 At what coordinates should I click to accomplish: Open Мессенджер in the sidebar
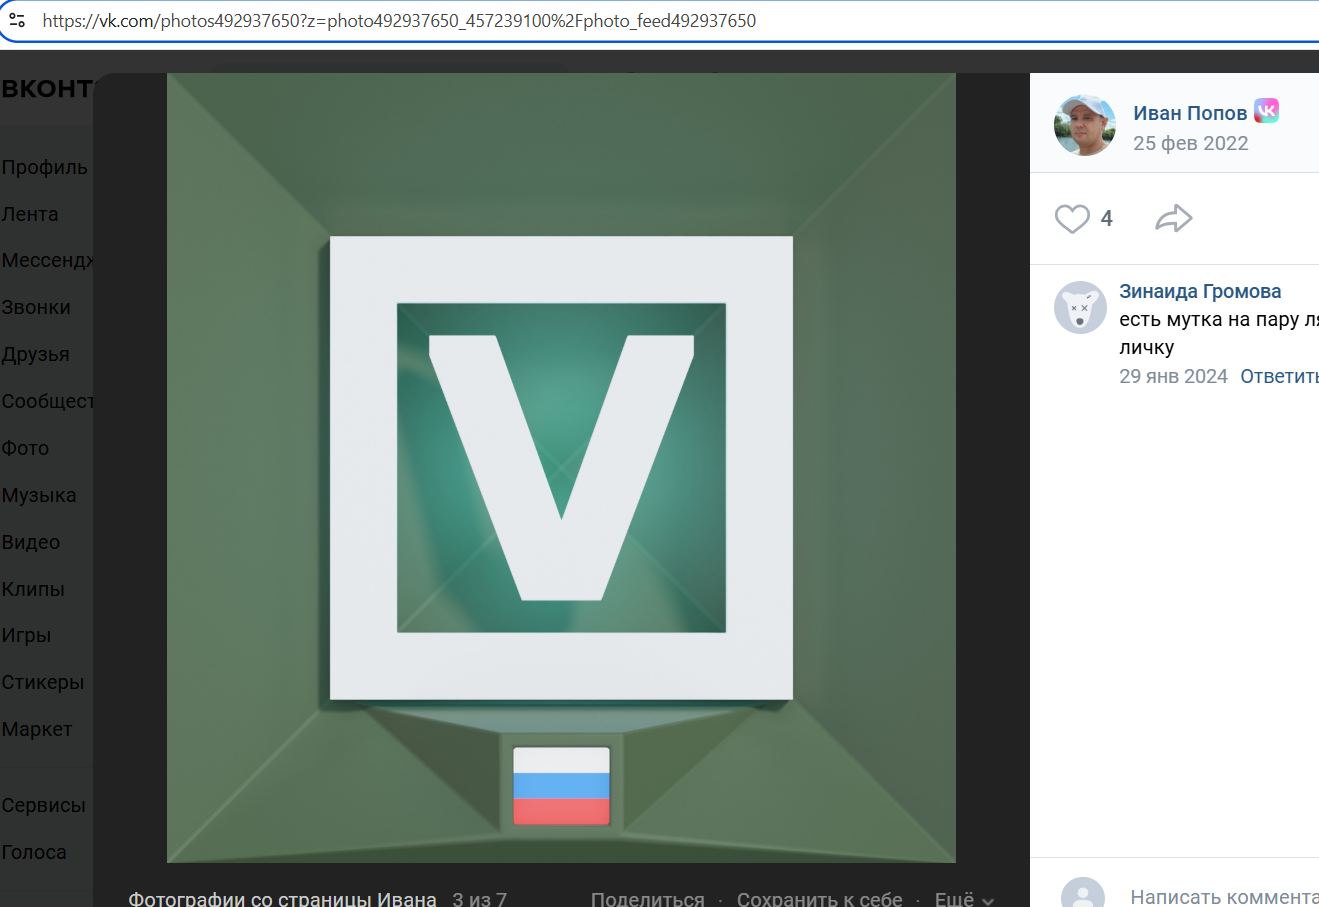click(48, 261)
